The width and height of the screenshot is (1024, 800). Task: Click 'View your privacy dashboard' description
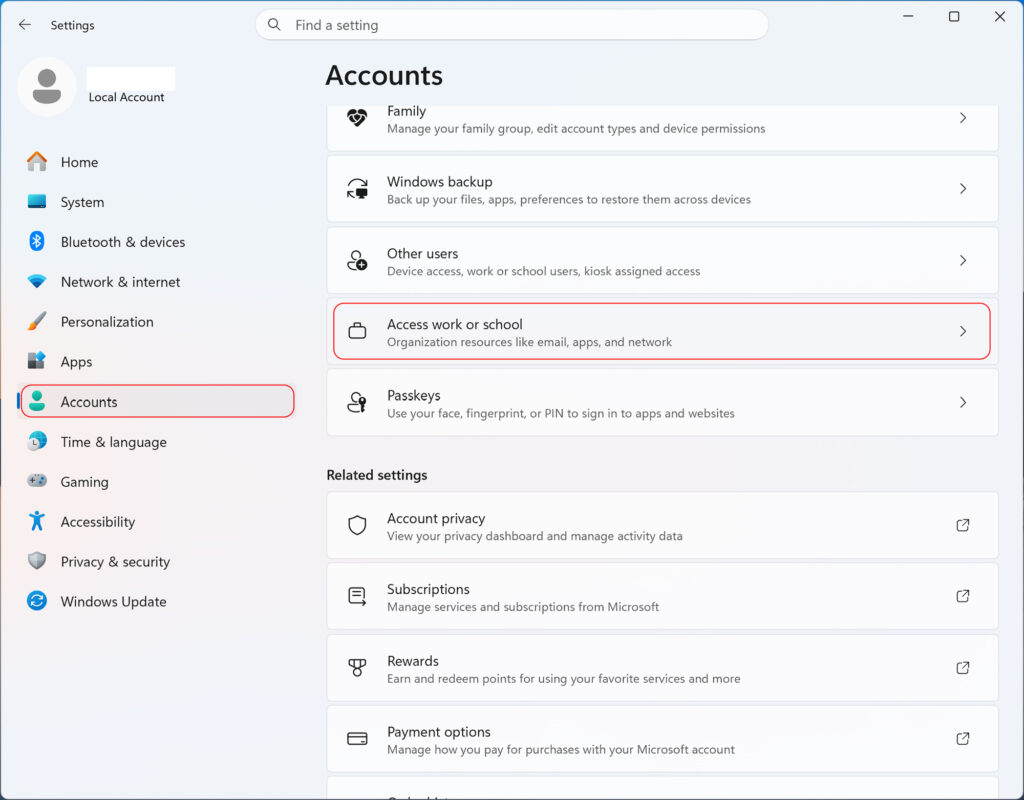[535, 536]
